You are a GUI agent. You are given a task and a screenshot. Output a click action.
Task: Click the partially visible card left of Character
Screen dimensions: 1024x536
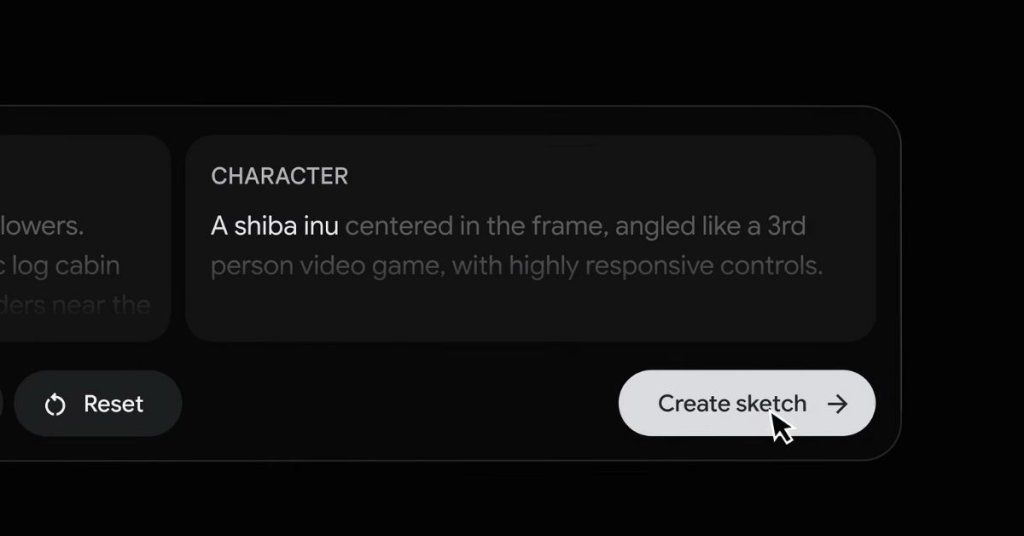click(85, 238)
